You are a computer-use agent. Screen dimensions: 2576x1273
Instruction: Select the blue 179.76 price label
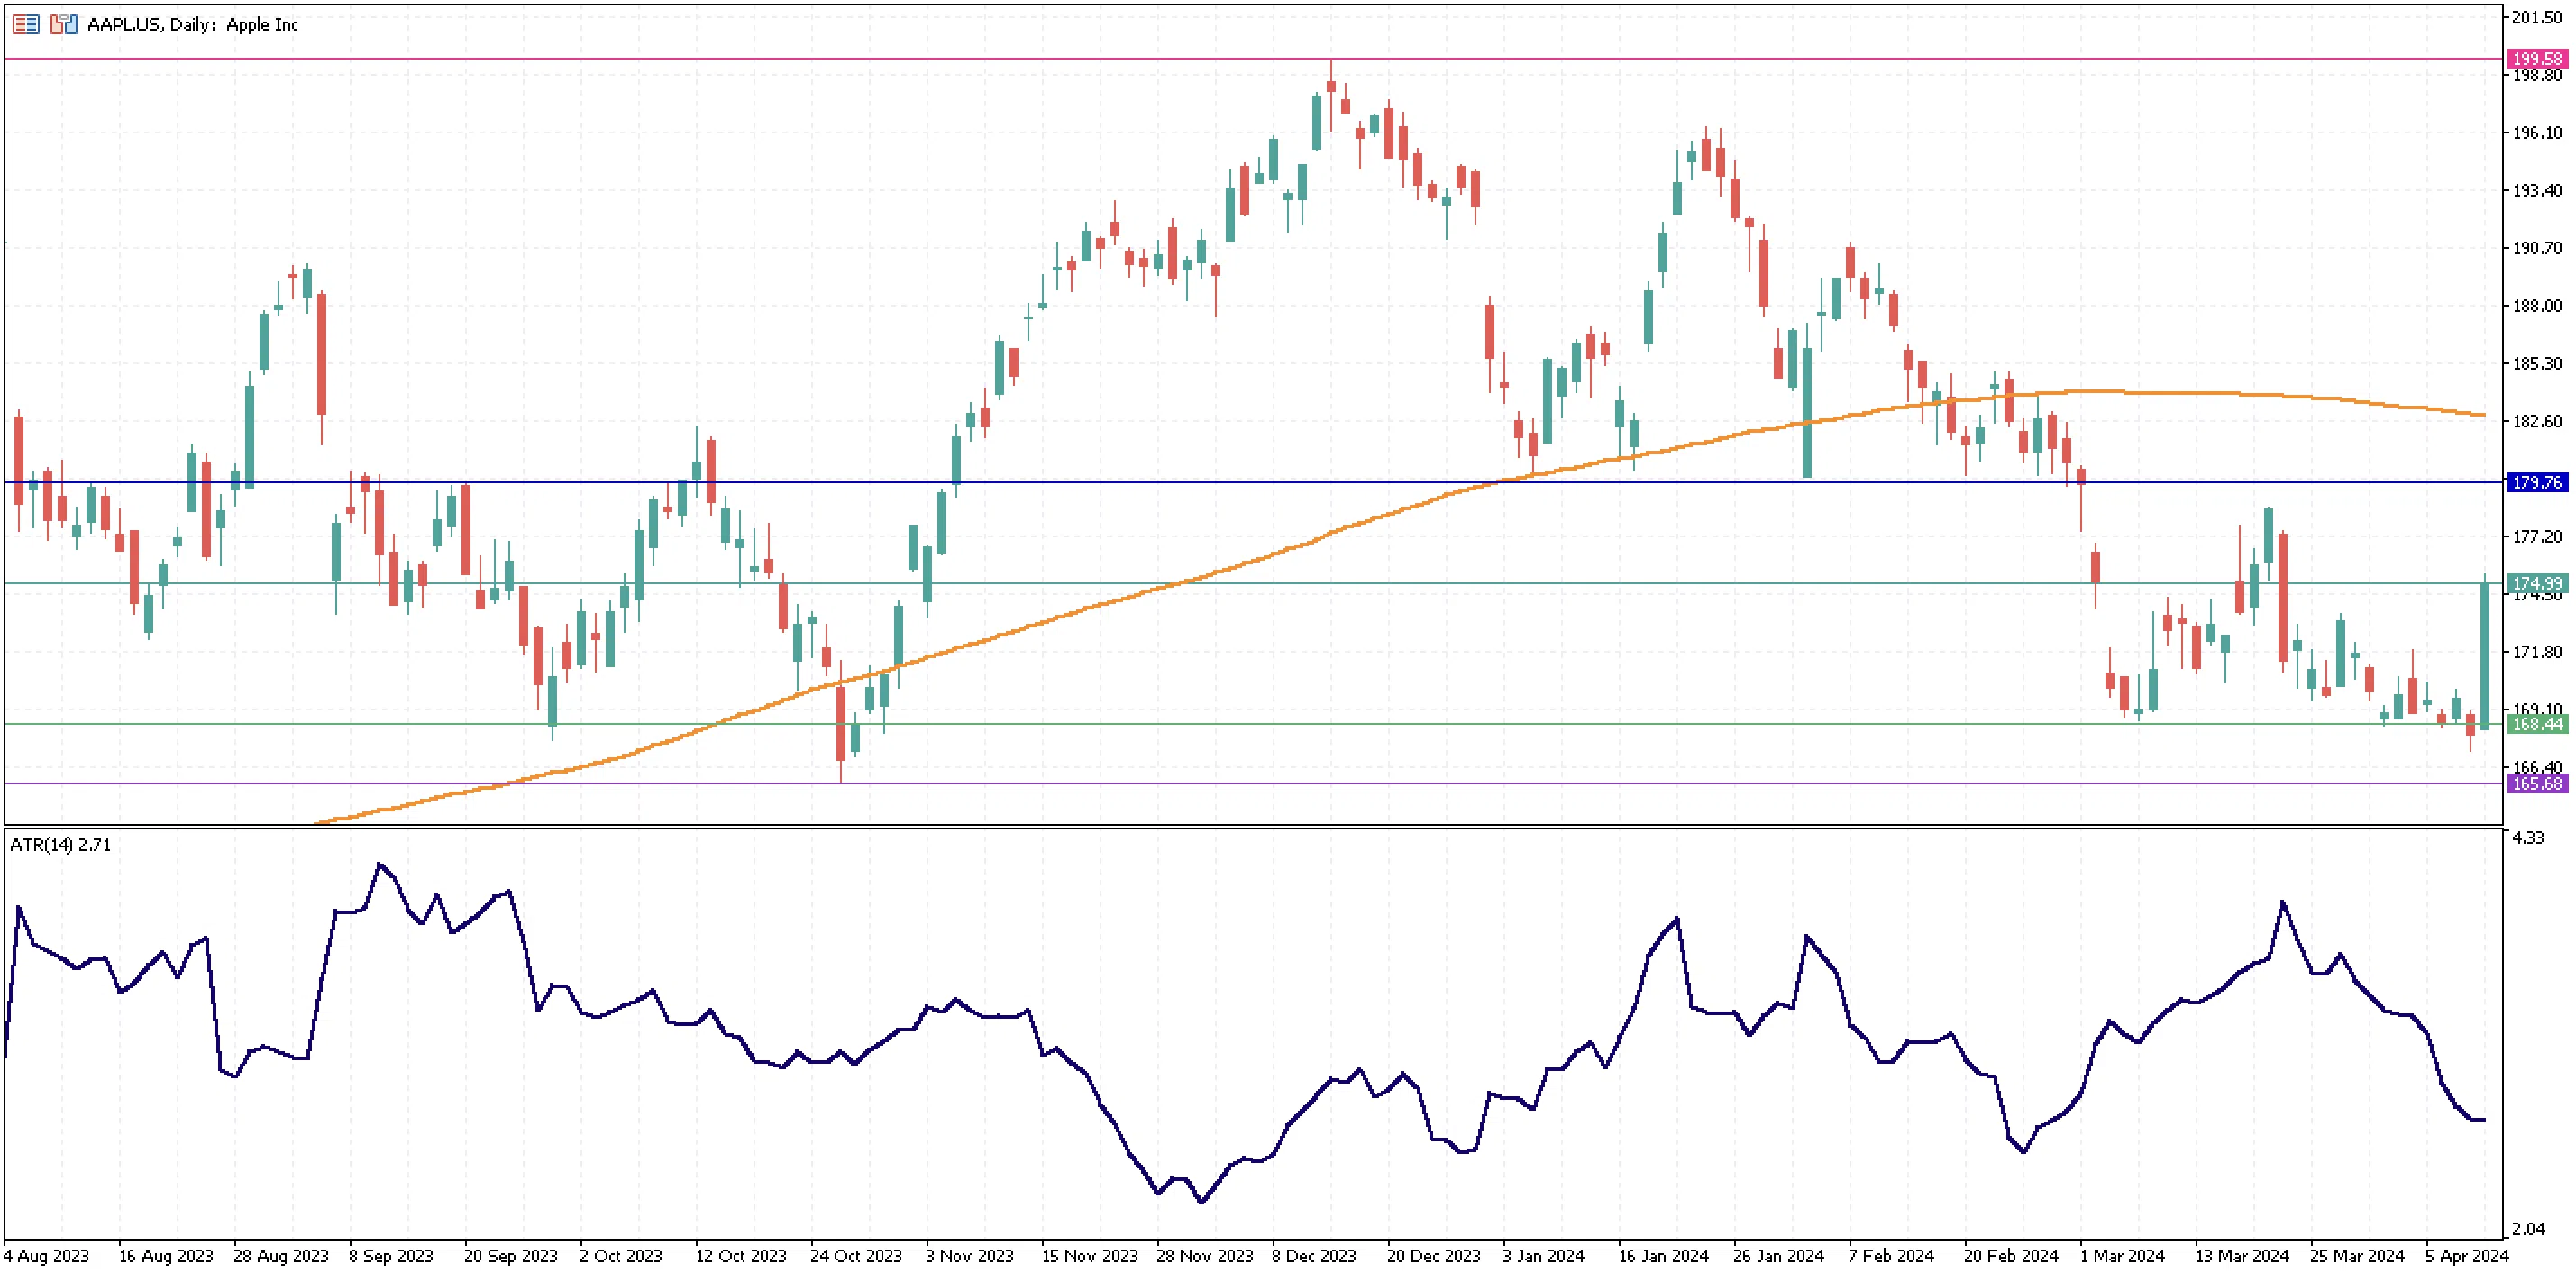pos(2536,483)
